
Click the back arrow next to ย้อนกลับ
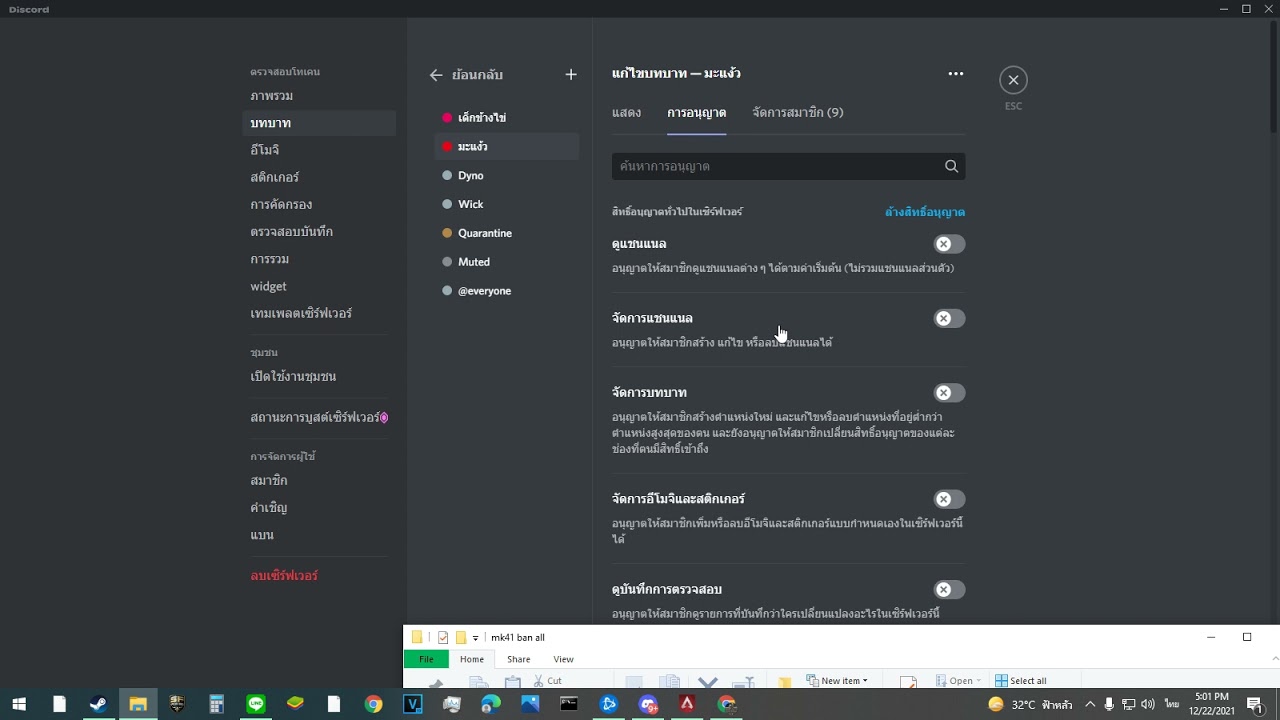pyautogui.click(x=435, y=75)
